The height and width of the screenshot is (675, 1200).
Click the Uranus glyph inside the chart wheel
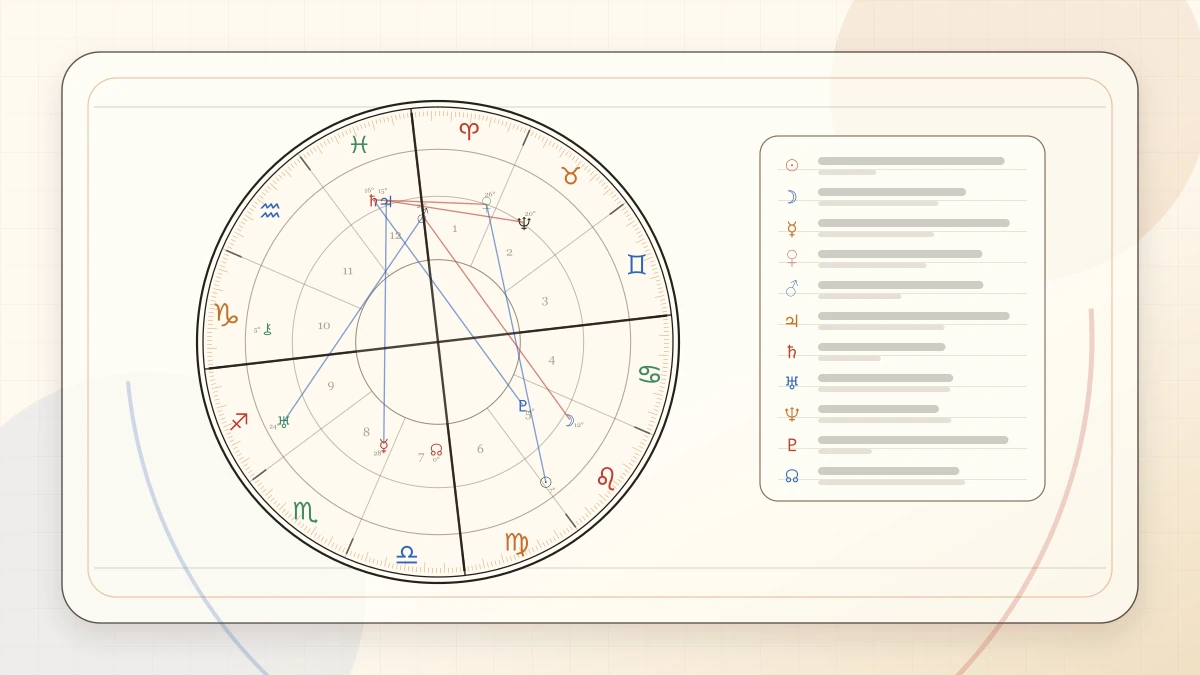coord(283,422)
